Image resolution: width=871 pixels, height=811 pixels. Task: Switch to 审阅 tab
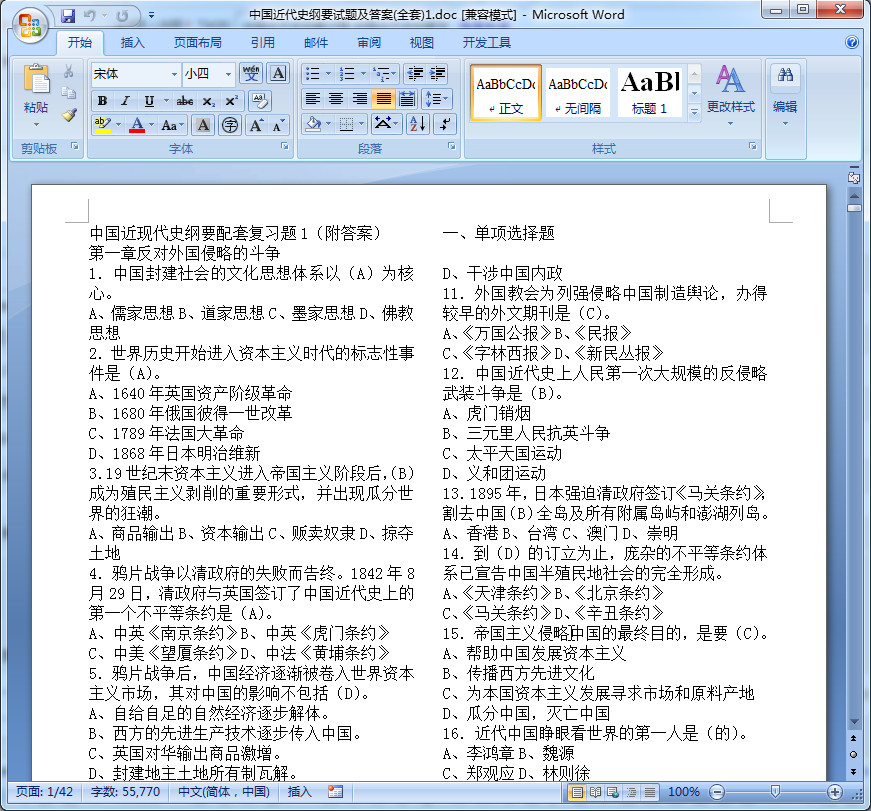[369, 43]
